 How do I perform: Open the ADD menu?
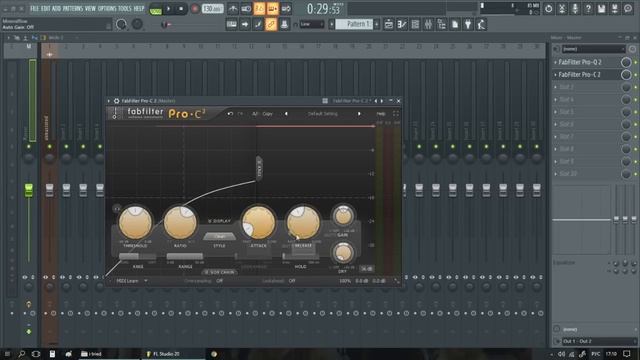[56, 8]
